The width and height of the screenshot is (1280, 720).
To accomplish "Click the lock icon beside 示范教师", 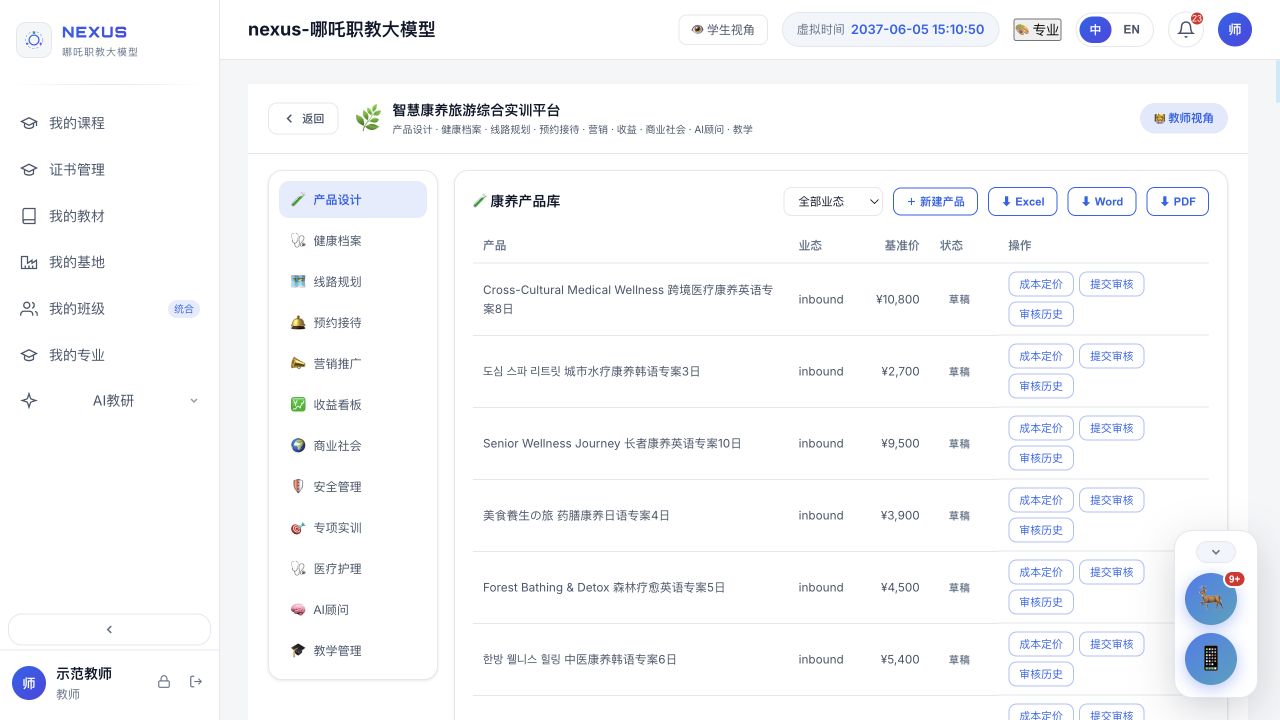I will pos(164,682).
